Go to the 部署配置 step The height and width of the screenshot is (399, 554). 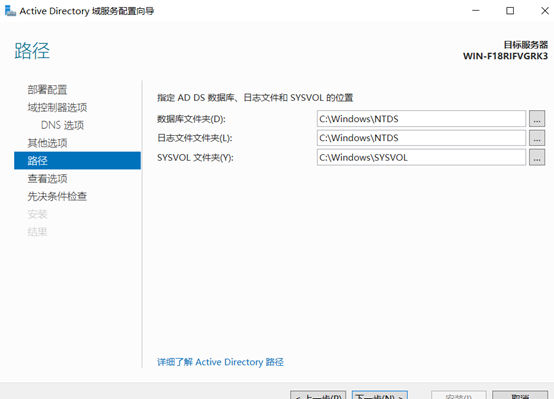(x=47, y=90)
